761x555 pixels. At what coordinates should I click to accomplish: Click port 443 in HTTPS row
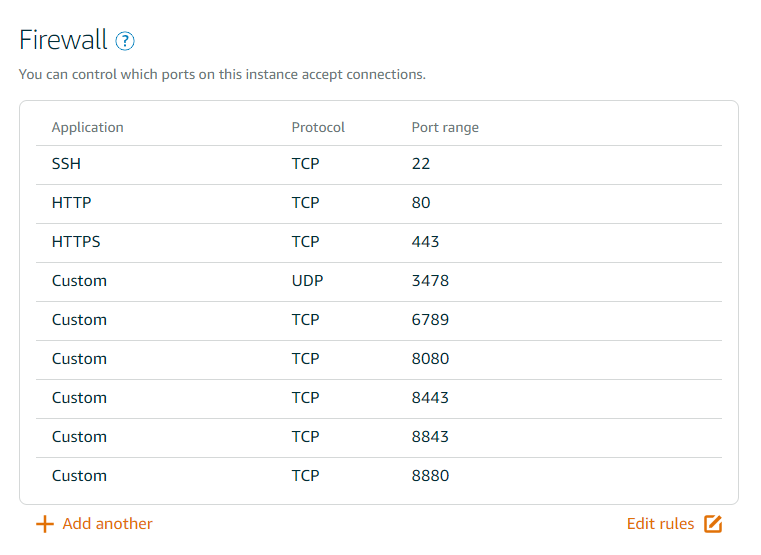coord(425,242)
